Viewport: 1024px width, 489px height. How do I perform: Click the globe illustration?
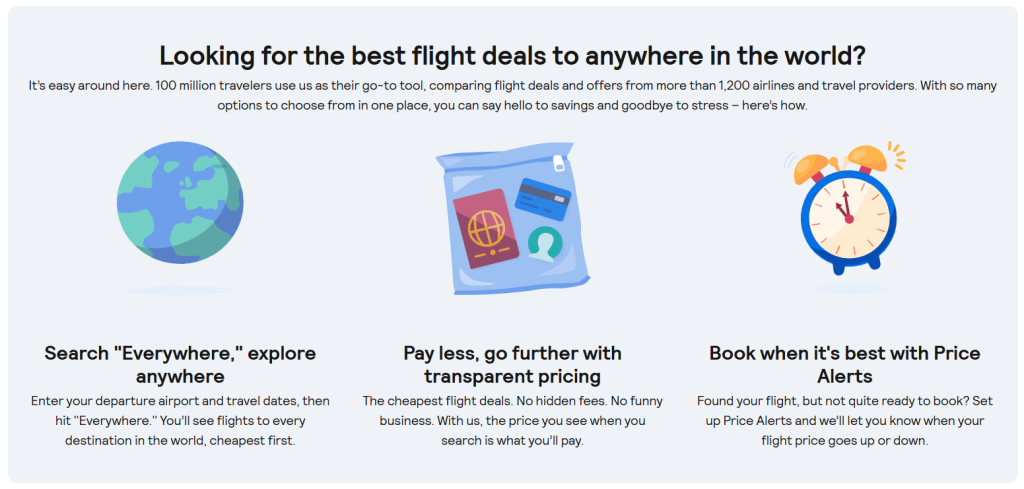pyautogui.click(x=179, y=206)
